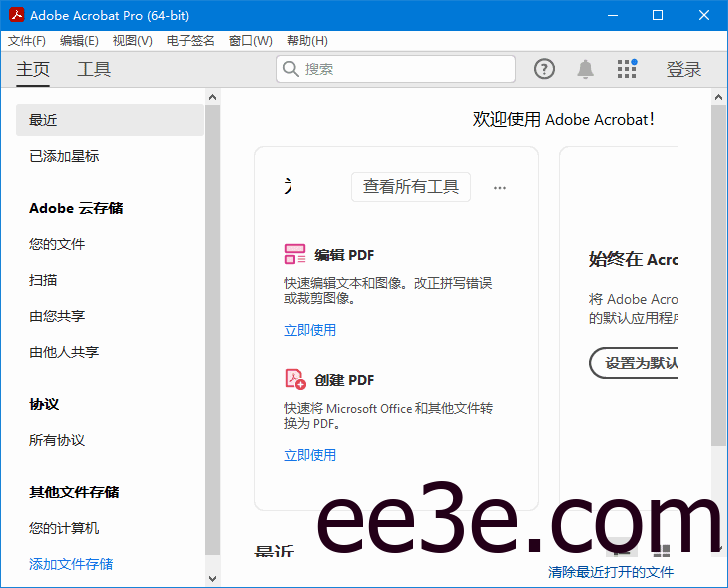Click sidebar scrollbar up arrow
728x588 pixels.
coord(213,97)
